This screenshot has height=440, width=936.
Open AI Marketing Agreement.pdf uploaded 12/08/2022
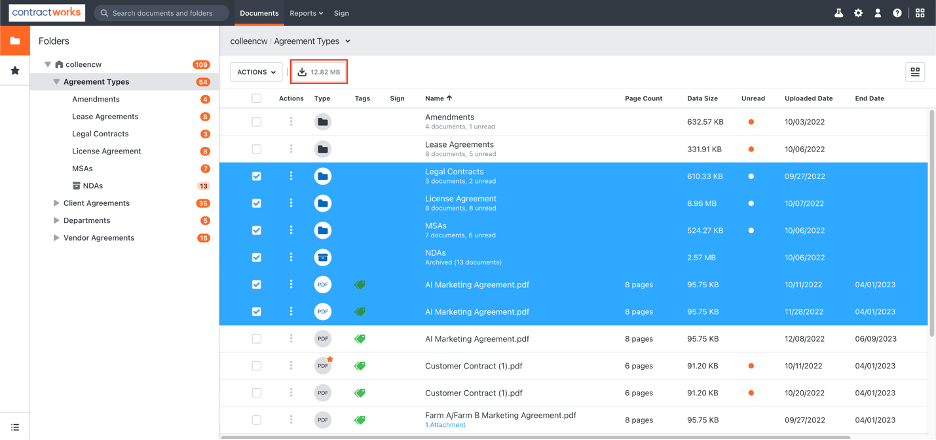pos(477,339)
